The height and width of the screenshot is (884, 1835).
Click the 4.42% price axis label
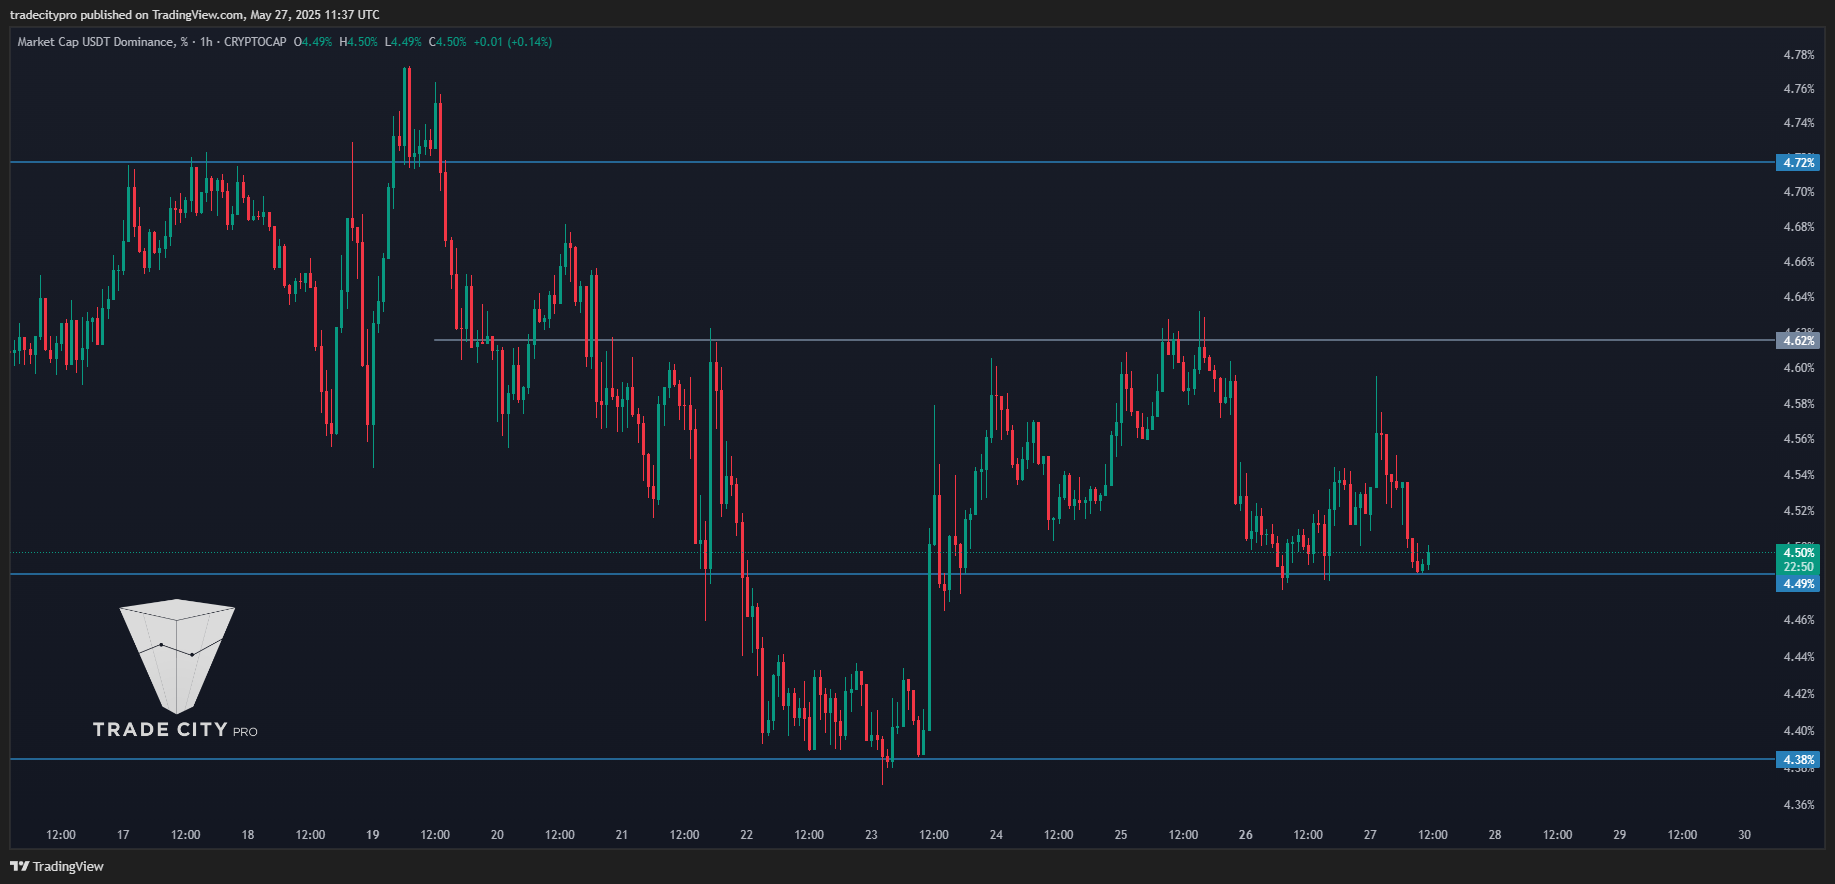click(1799, 694)
